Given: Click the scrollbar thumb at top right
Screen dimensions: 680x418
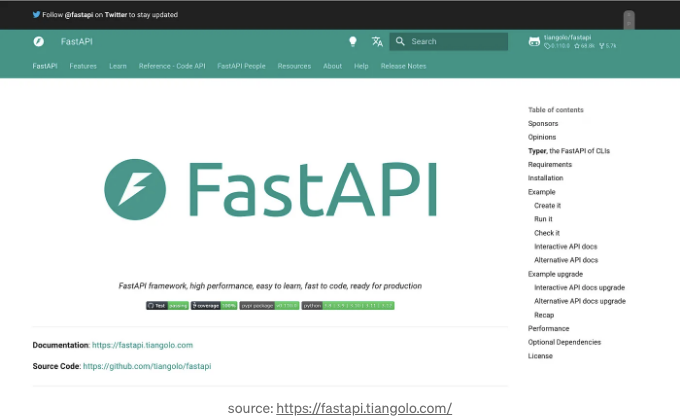Looking at the screenshot, I should coord(629,20).
